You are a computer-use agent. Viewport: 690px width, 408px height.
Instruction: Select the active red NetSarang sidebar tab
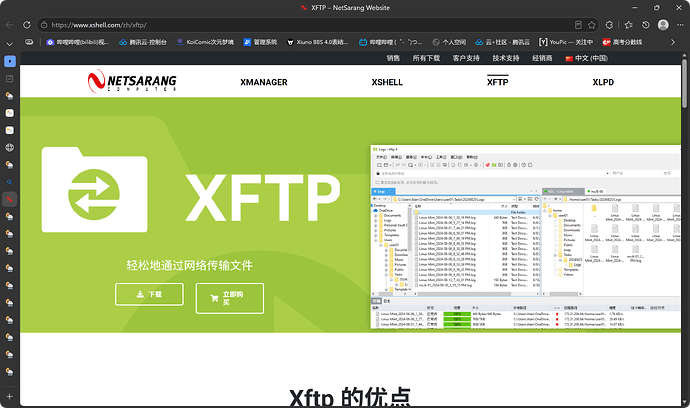(x=10, y=199)
